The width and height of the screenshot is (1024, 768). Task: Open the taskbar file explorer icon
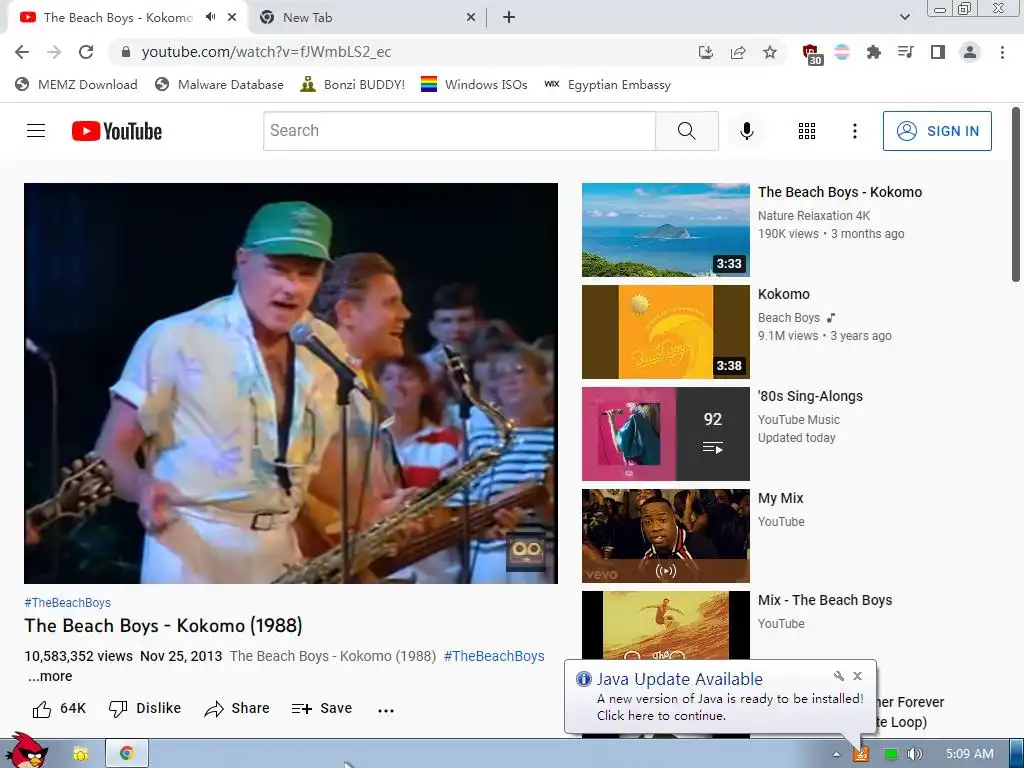80,754
